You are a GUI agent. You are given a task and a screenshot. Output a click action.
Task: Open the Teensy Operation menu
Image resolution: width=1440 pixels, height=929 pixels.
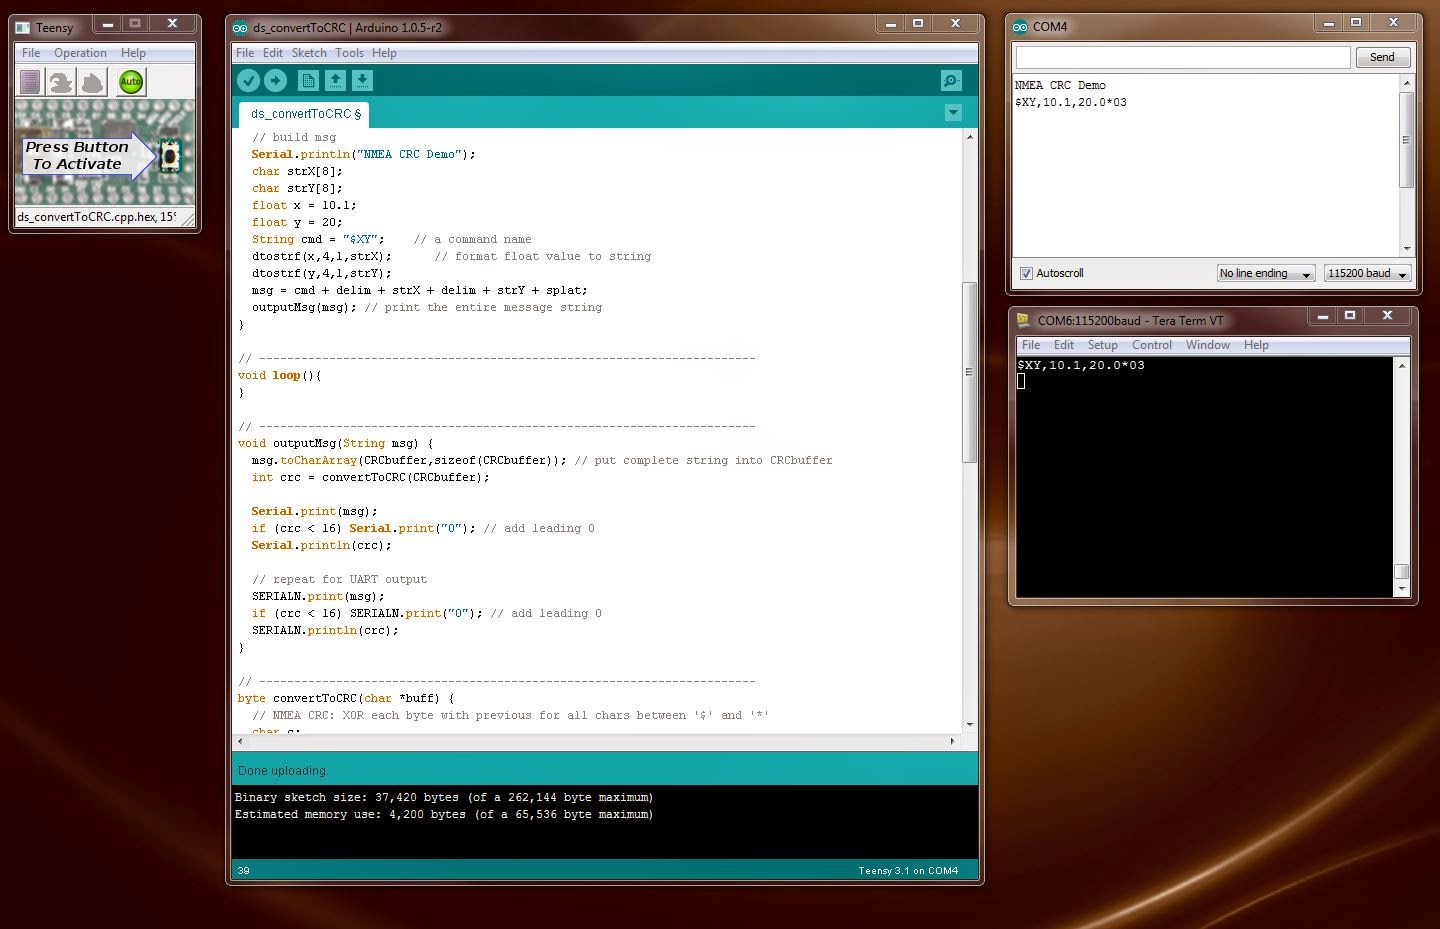coord(80,53)
